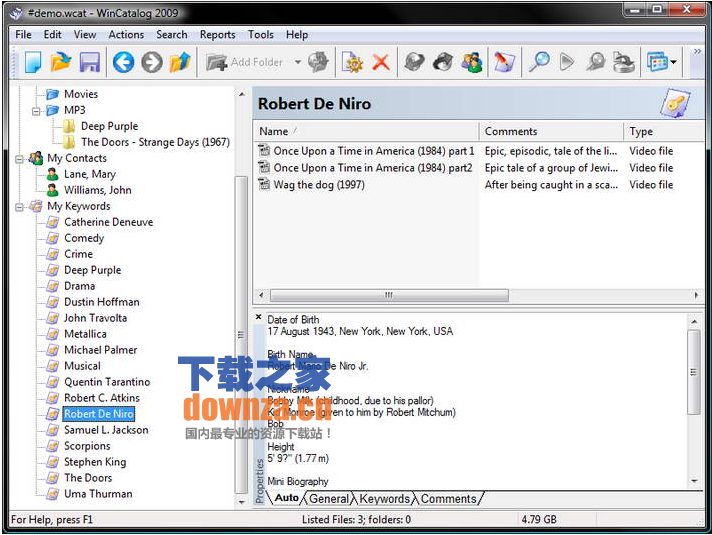Select Once Upon a Time in America part1
This screenshot has width=712, height=535.
[374, 151]
